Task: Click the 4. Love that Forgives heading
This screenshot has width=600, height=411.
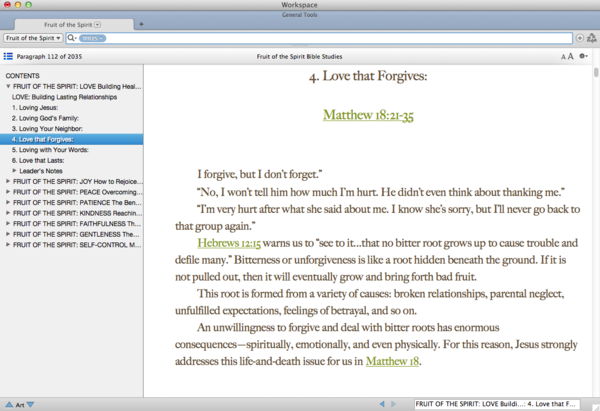Action: (368, 76)
